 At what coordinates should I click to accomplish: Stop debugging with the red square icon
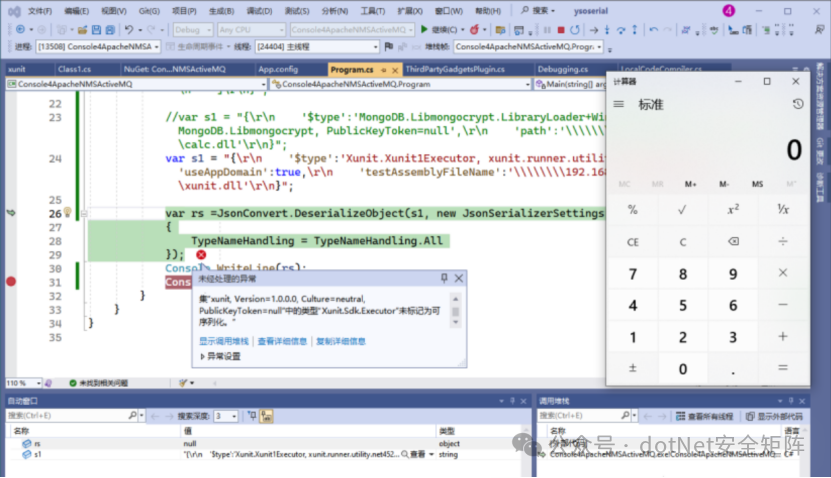click(x=561, y=30)
